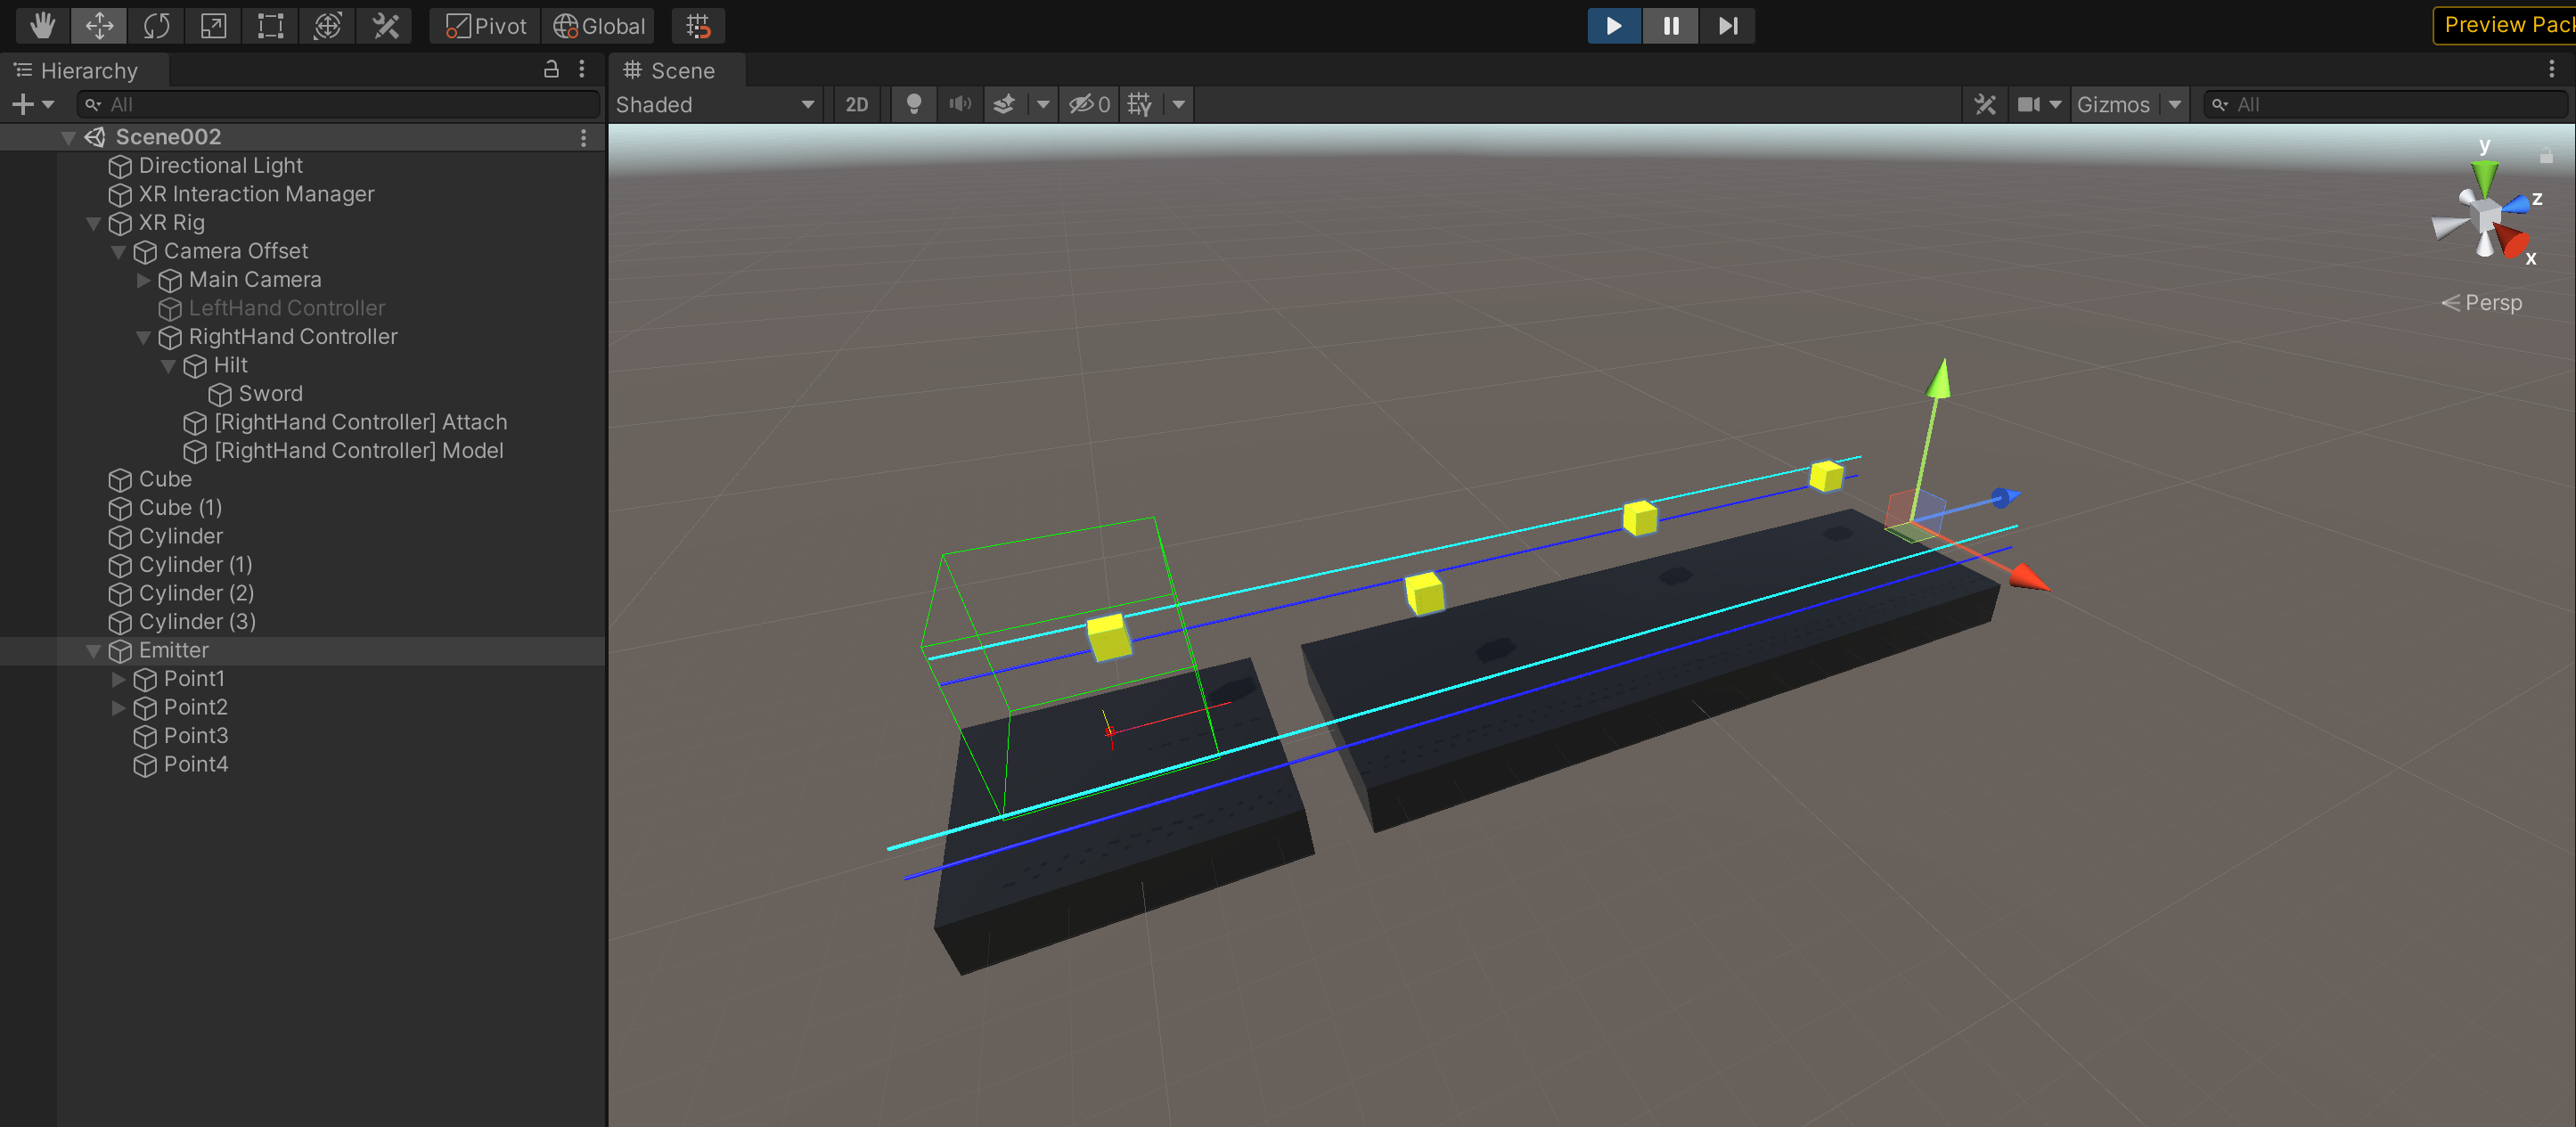Click the Pause button
The width and height of the screenshot is (2576, 1127).
tap(1670, 25)
